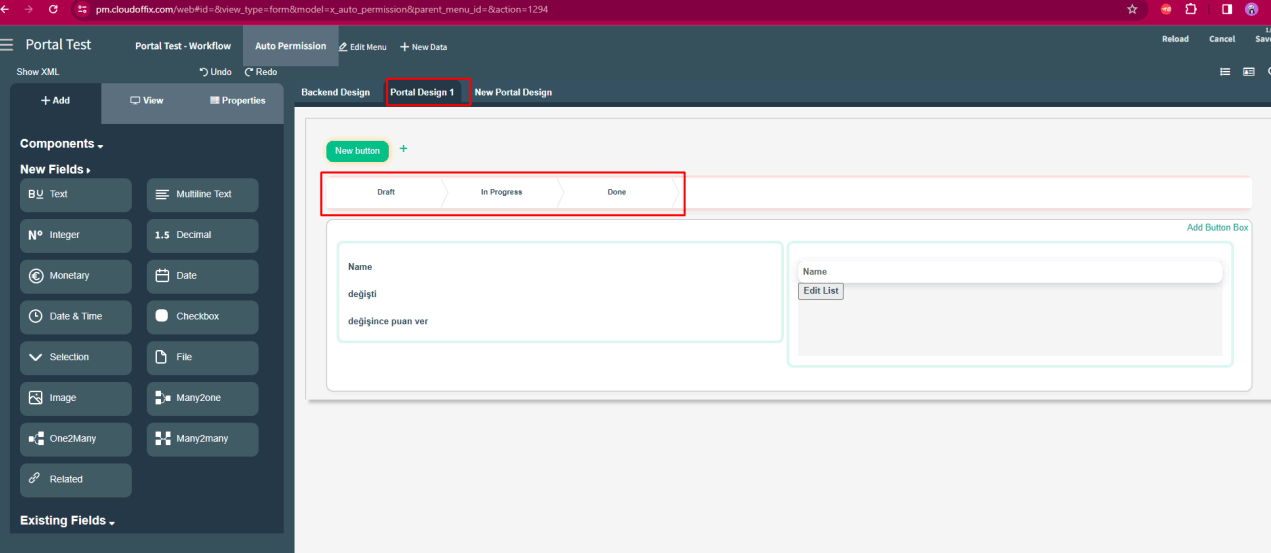Click the browser back arrow
This screenshot has width=1271, height=553.
[6, 9]
